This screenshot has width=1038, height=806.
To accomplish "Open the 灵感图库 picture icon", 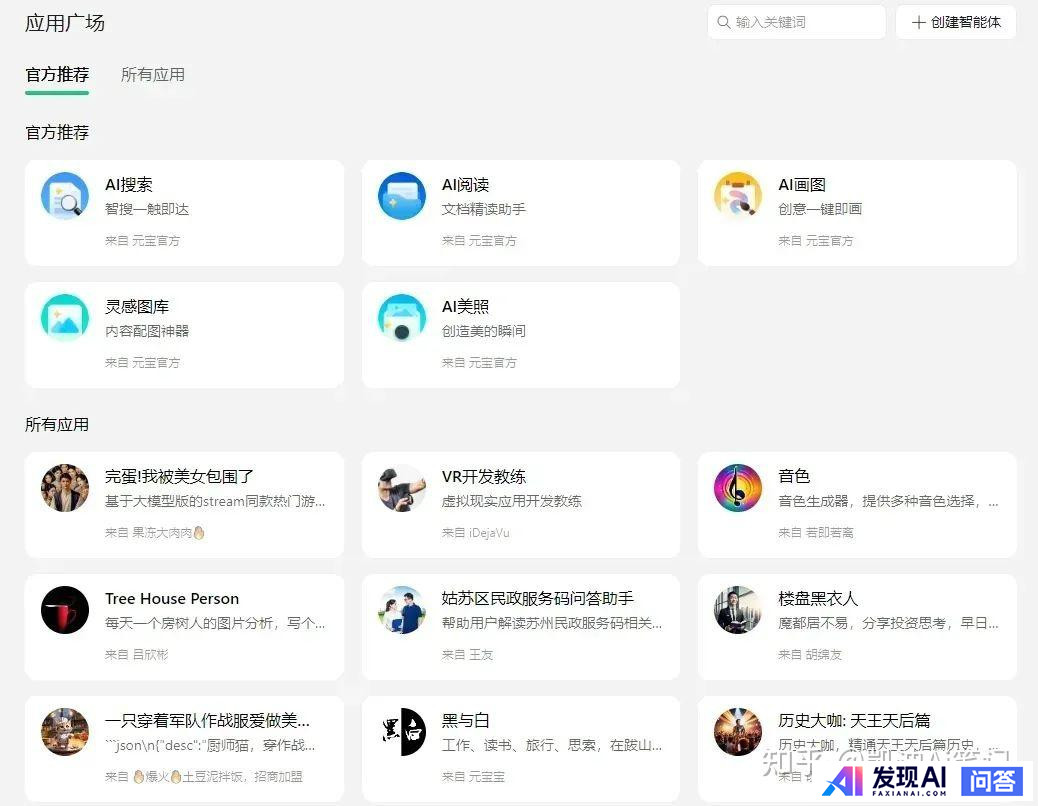I will (65, 318).
